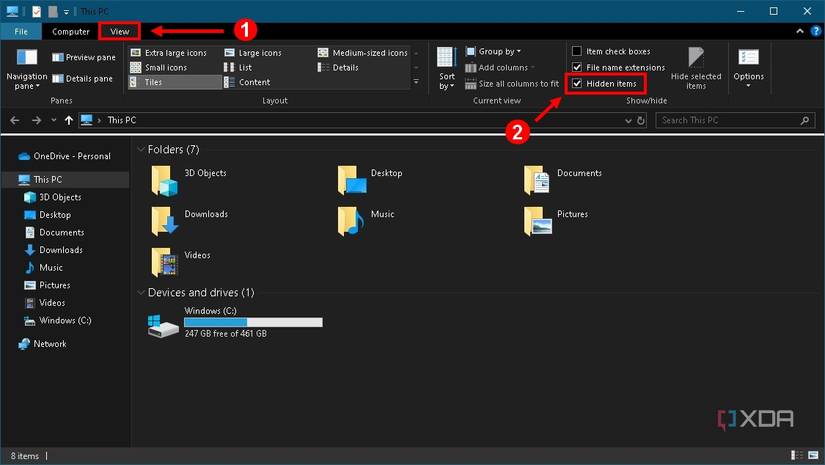Select Large icons layout
Viewport: 825px width, 465px height.
tap(253, 53)
